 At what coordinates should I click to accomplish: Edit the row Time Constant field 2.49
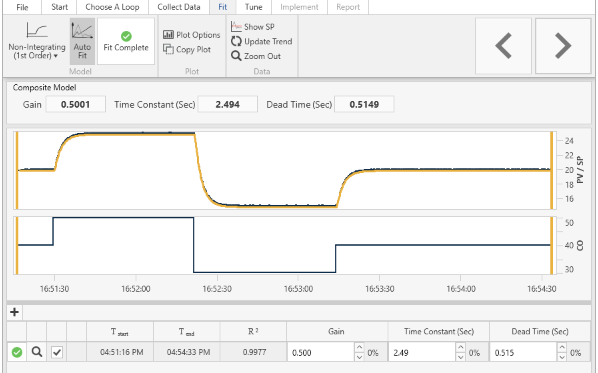coord(422,352)
